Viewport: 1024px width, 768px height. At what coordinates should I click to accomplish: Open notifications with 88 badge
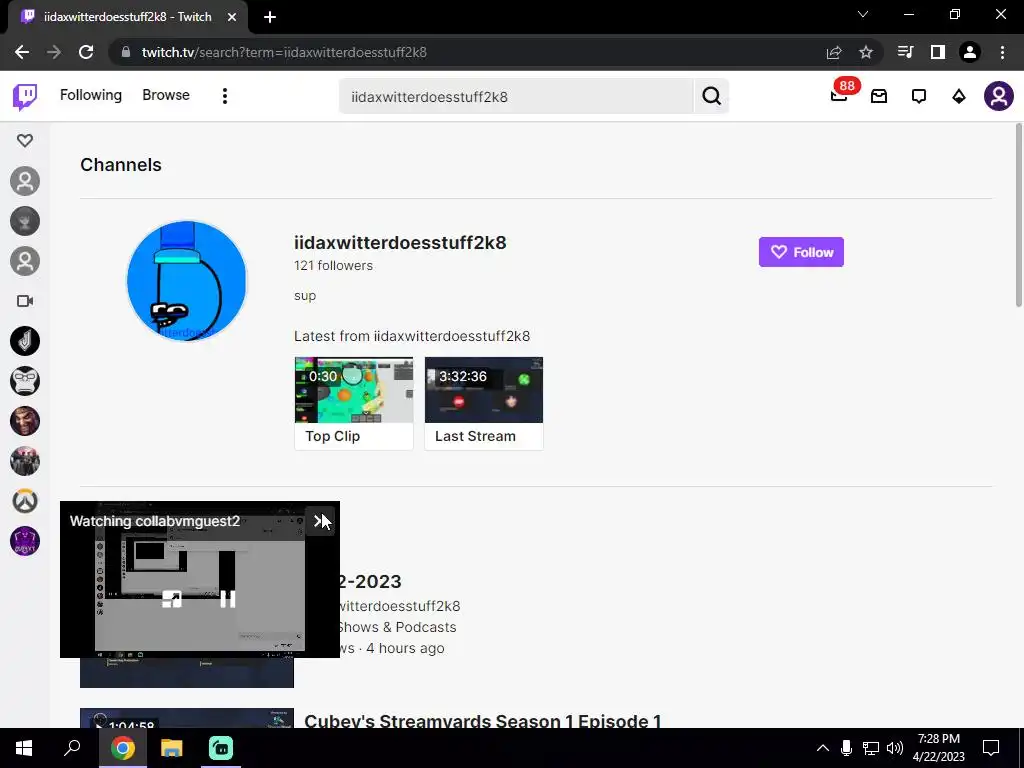point(839,95)
